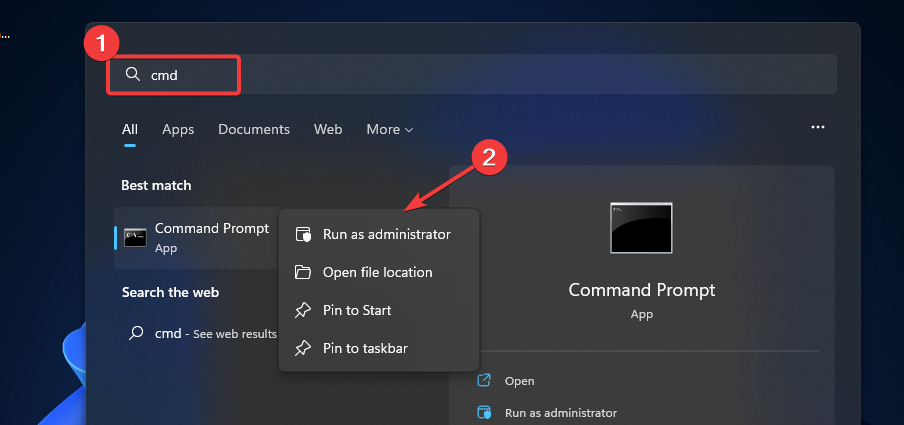904x425 pixels.
Task: Choose Open file location in context menu
Action: [x=379, y=272]
